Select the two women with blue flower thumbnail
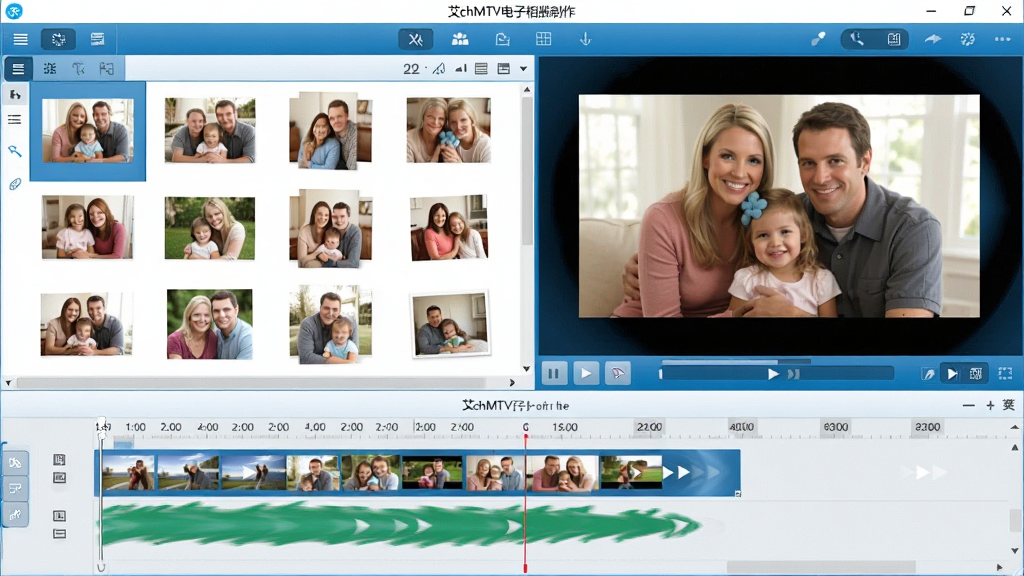1024x576 pixels. [448, 130]
